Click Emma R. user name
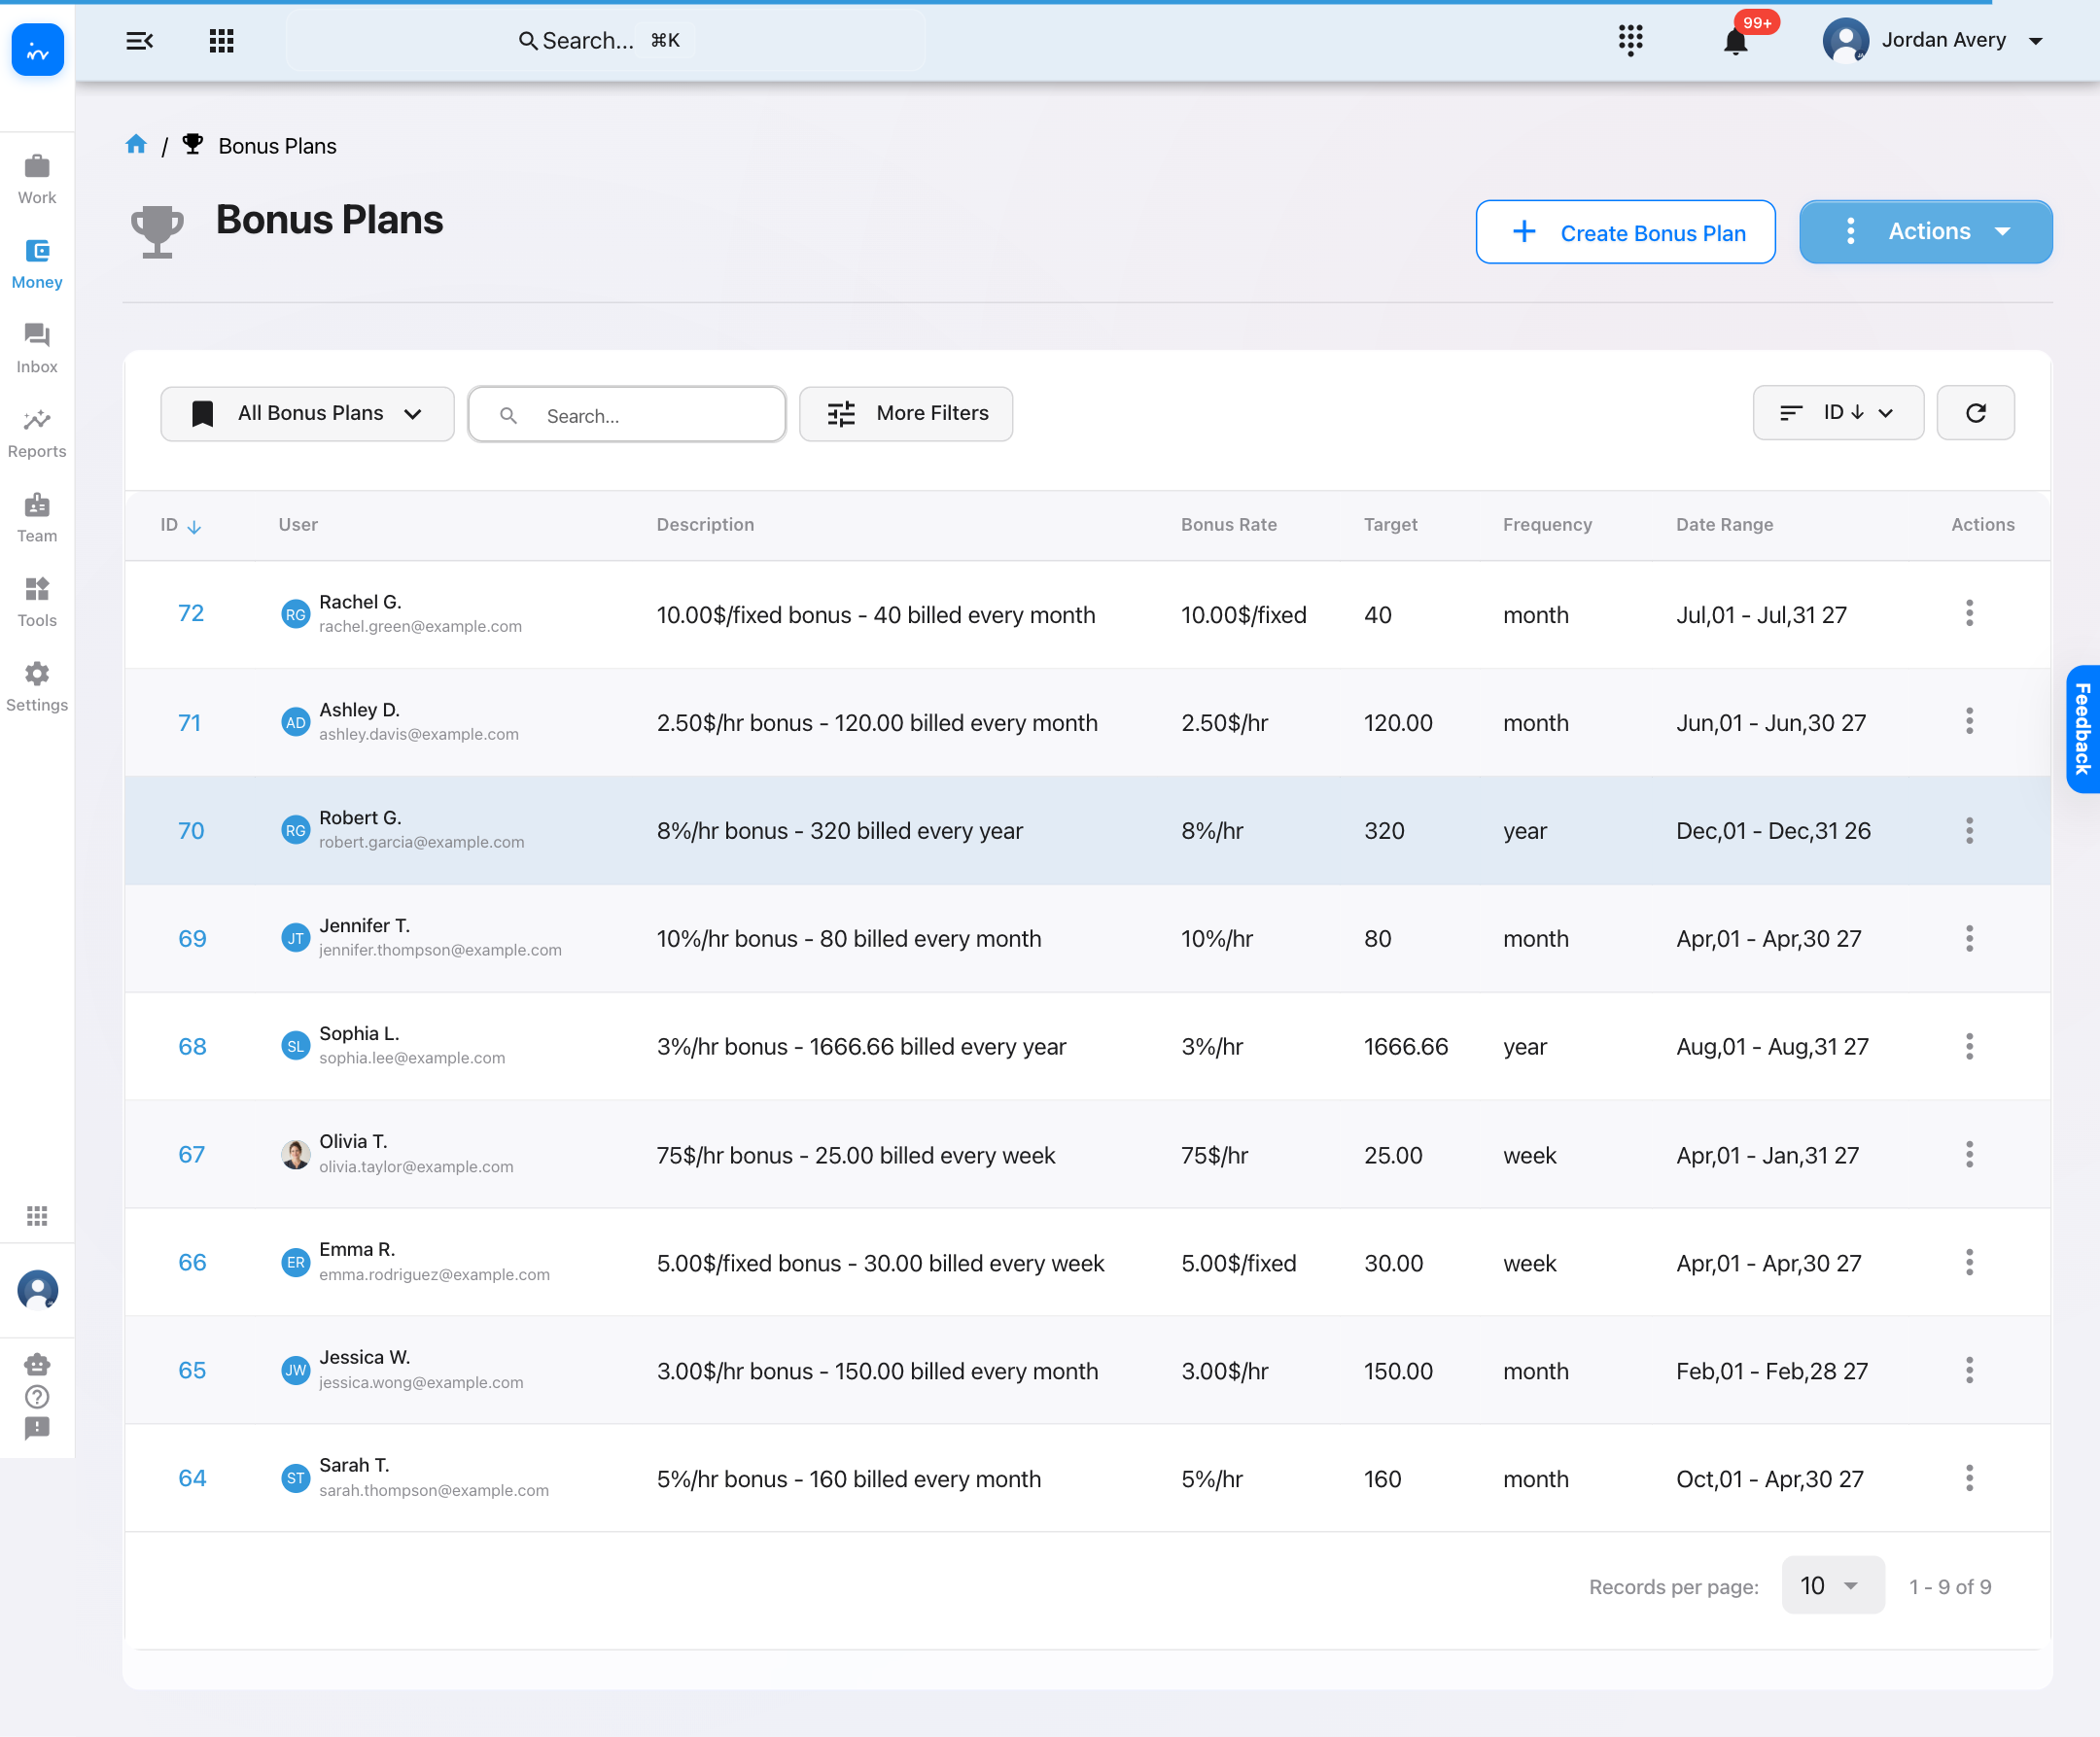 pyautogui.click(x=357, y=1249)
